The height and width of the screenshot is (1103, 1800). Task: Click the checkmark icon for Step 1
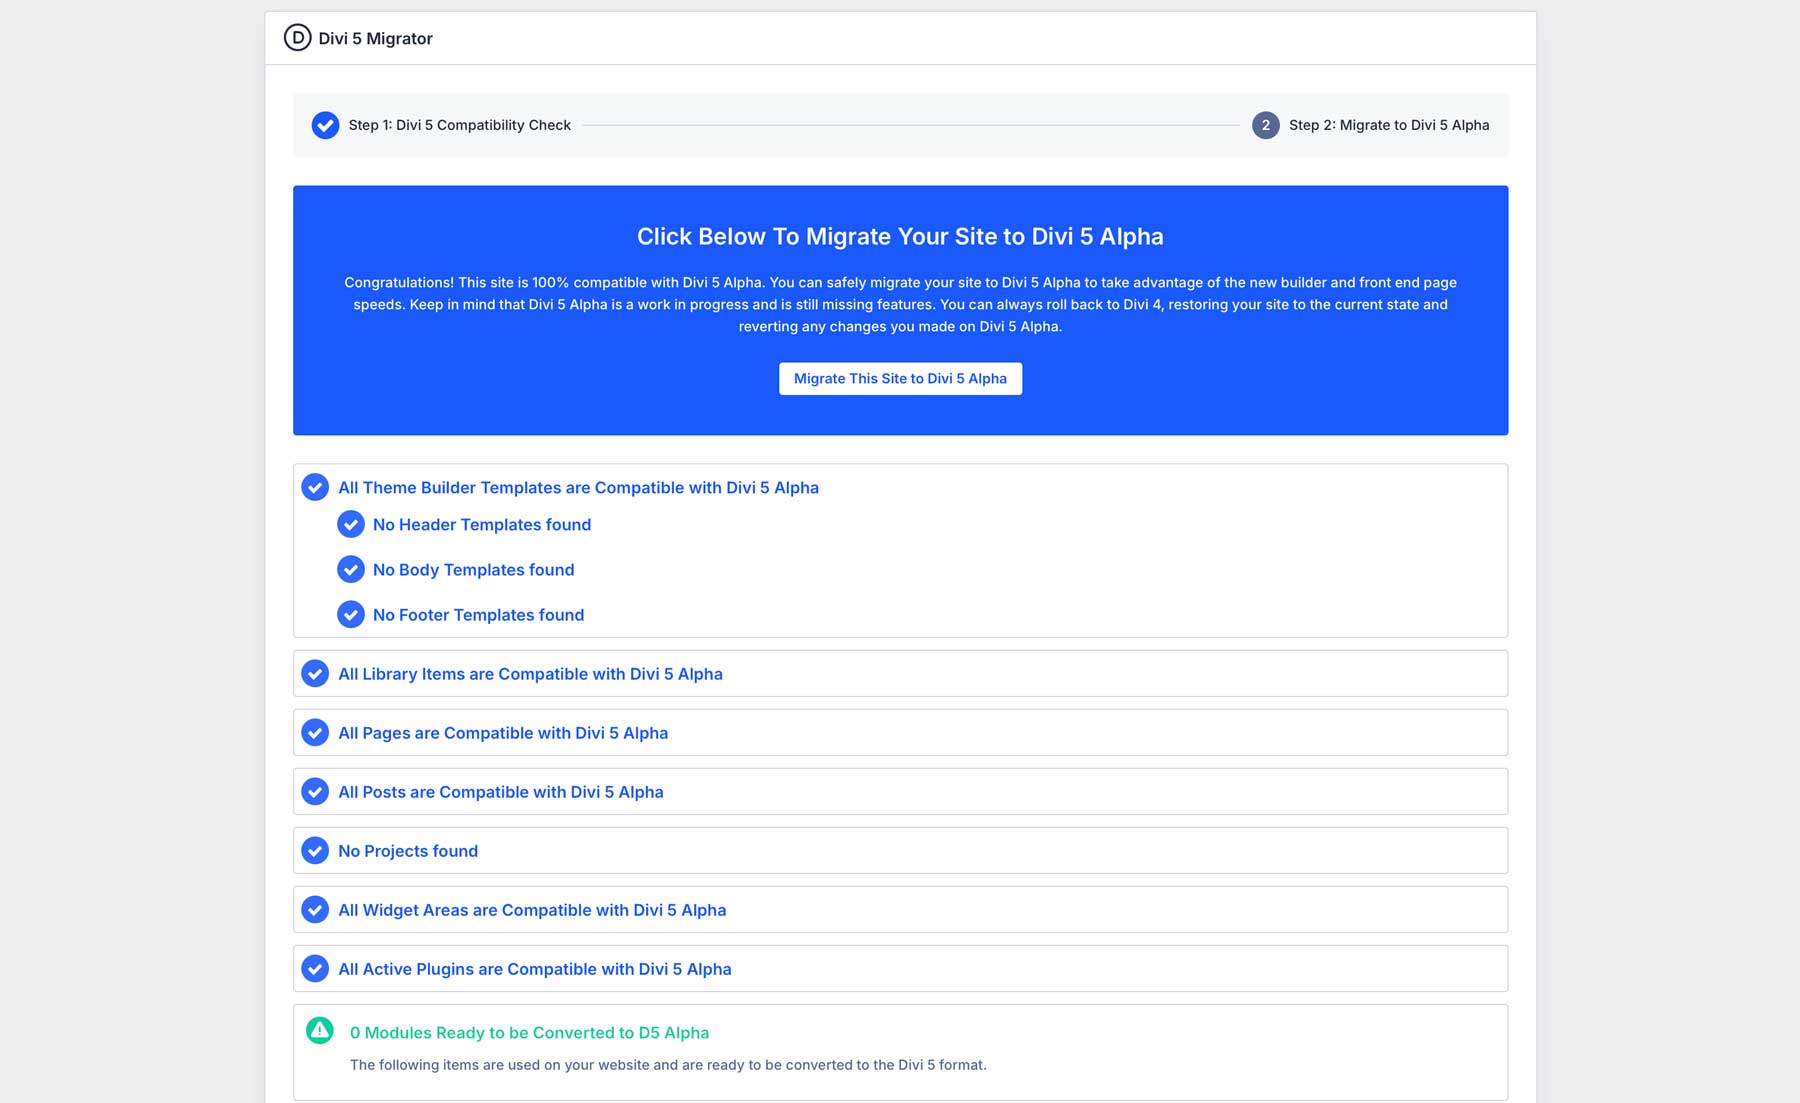tap(324, 125)
